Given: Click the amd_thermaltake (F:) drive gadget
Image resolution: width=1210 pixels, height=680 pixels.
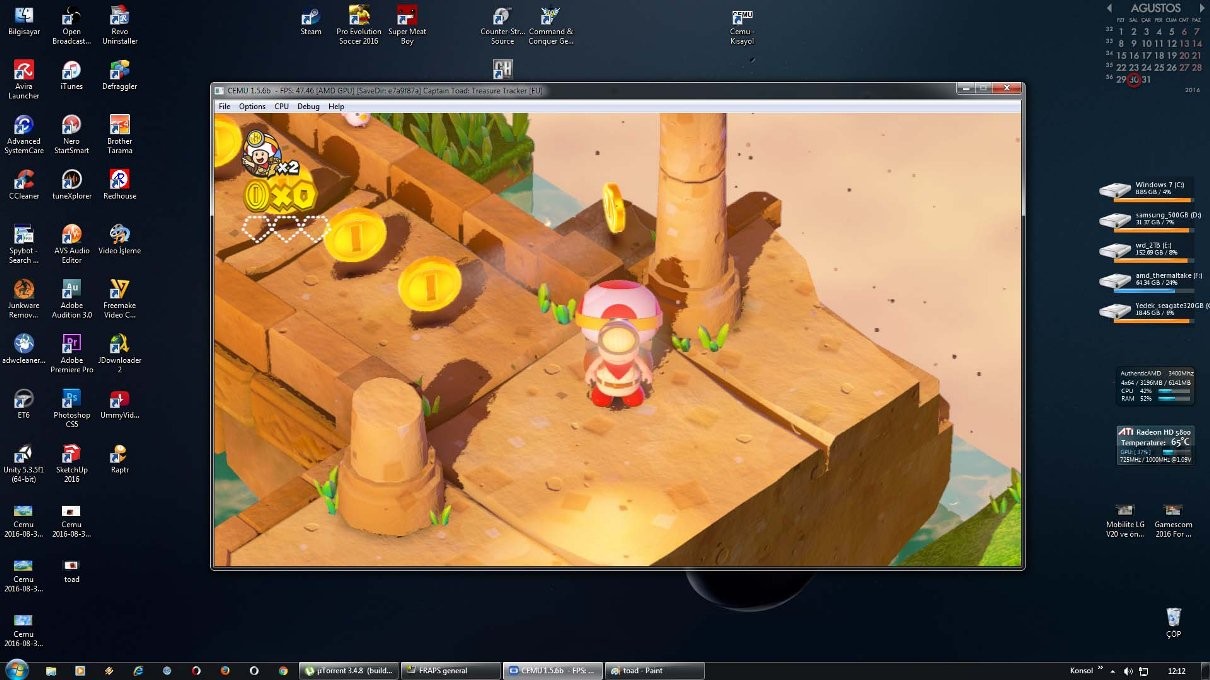Looking at the screenshot, I should [1148, 280].
